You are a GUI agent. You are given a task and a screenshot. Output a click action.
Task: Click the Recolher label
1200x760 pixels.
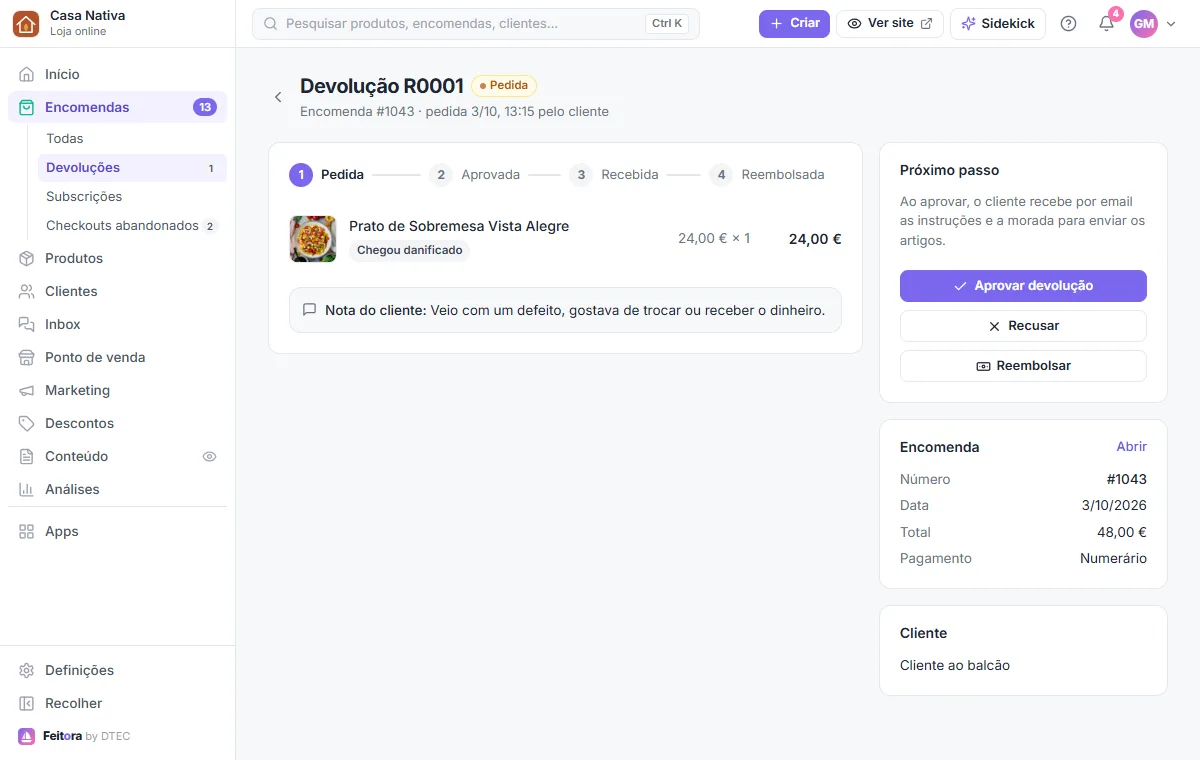coord(74,703)
